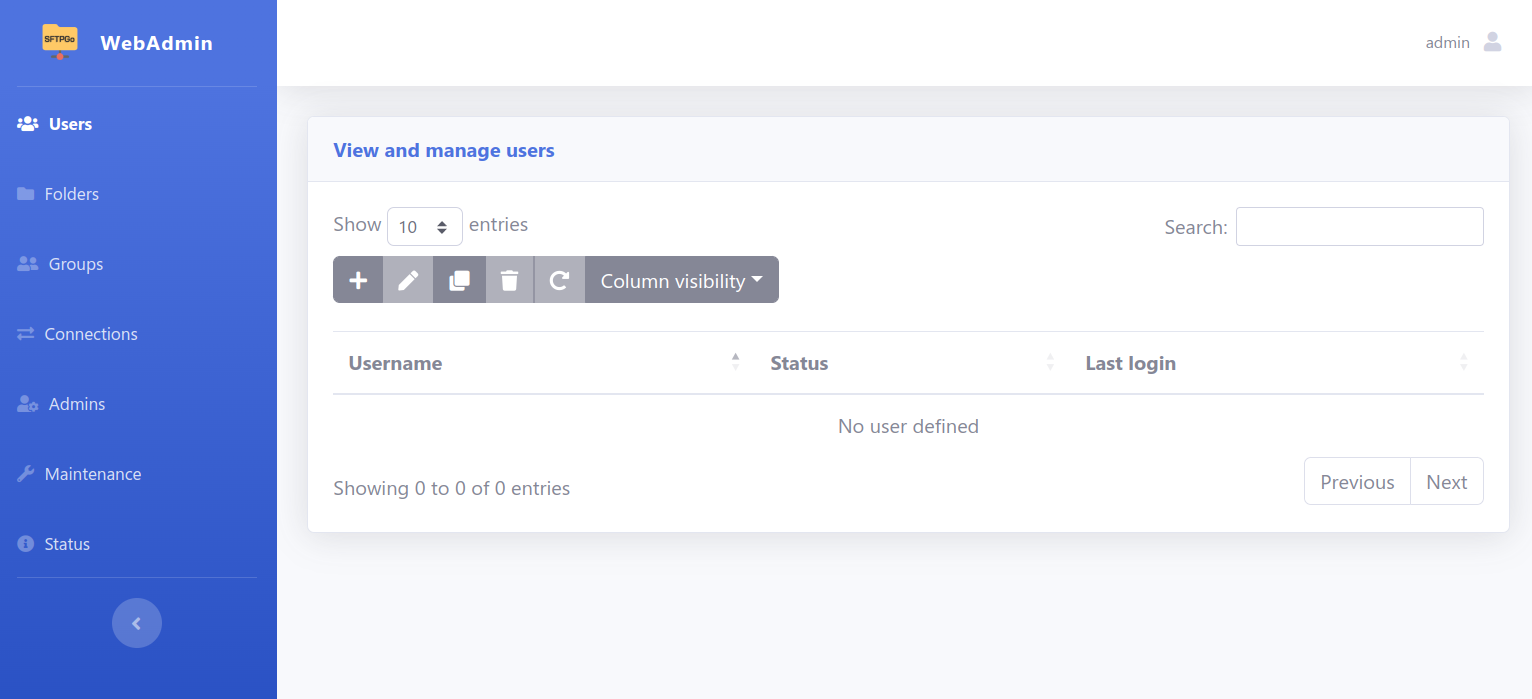Image resolution: width=1532 pixels, height=699 pixels.
Task: Open Folders in the sidebar
Action: click(71, 194)
